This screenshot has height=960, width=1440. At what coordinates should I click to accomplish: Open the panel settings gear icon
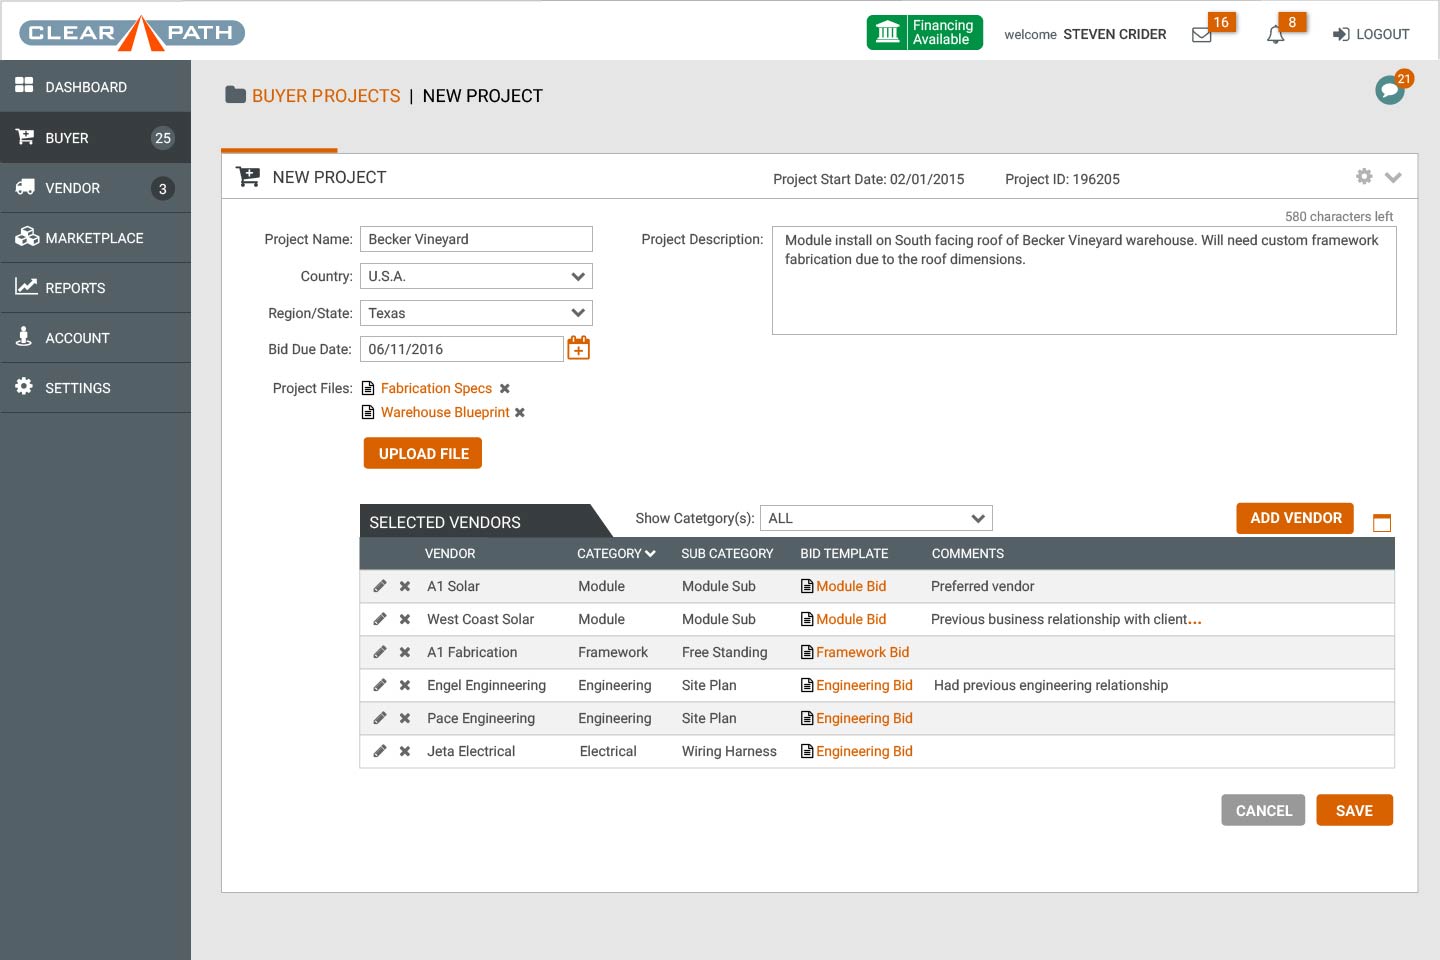pyautogui.click(x=1364, y=176)
